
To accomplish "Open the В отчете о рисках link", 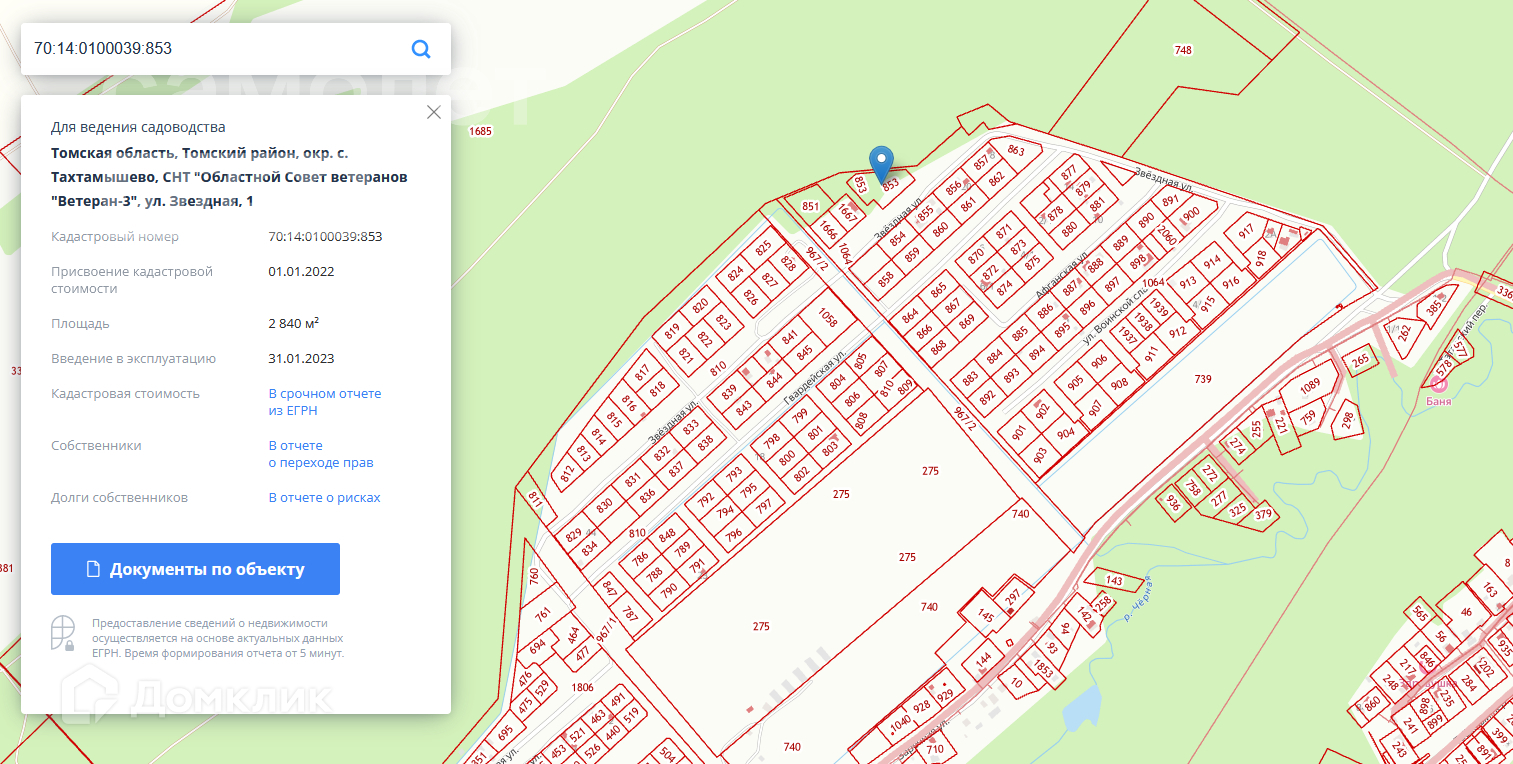I will (x=325, y=497).
